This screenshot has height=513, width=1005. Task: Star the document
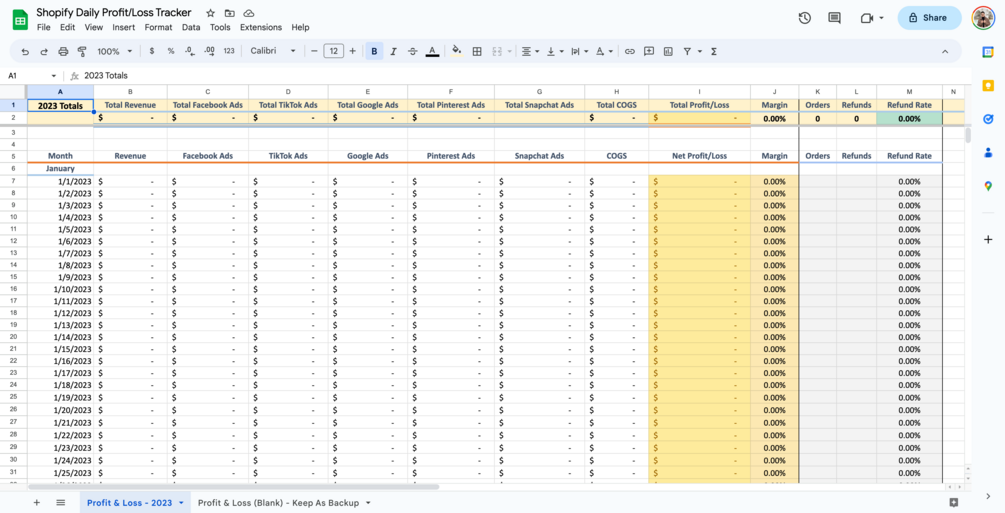click(x=210, y=13)
